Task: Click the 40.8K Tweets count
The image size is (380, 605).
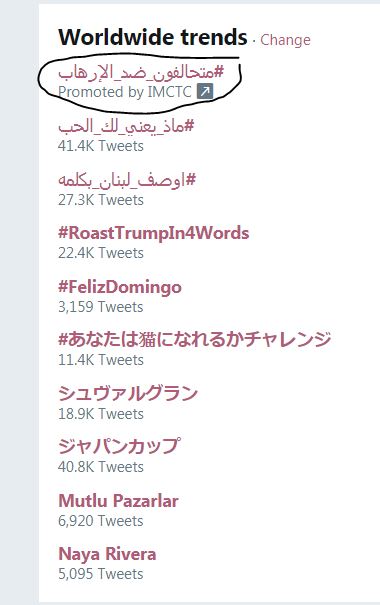Action: (101, 467)
